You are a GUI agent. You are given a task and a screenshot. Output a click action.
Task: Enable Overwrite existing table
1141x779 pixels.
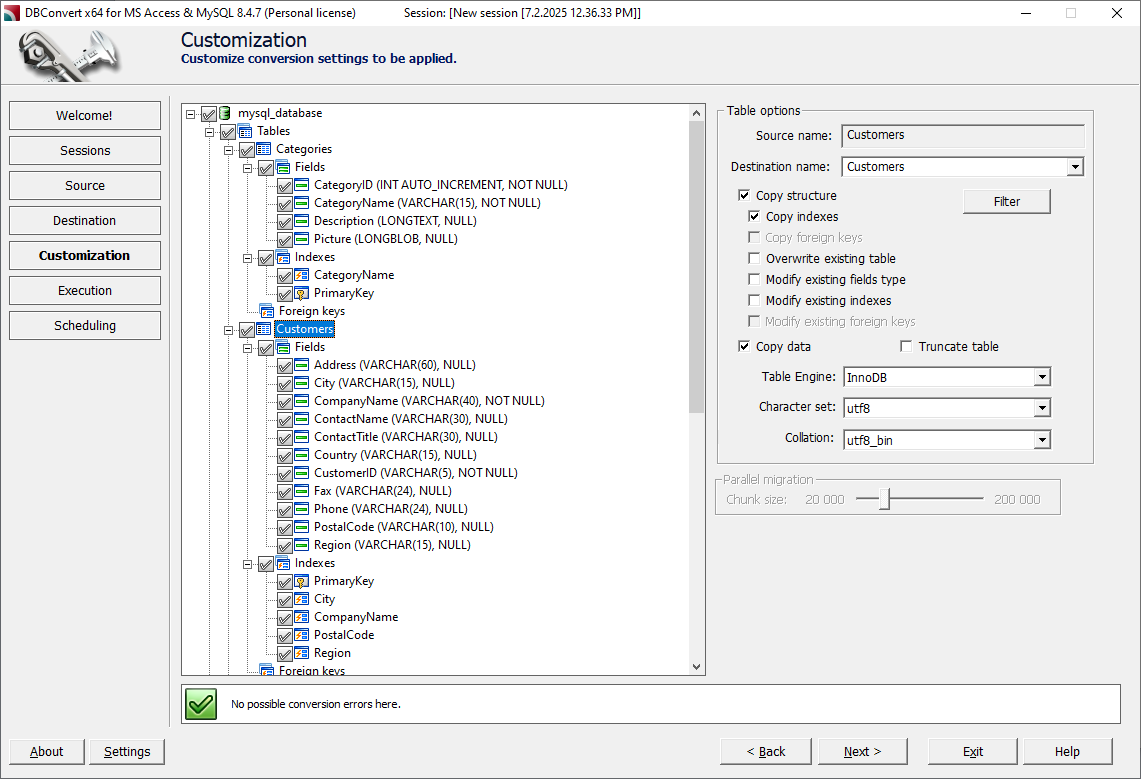[x=754, y=258]
